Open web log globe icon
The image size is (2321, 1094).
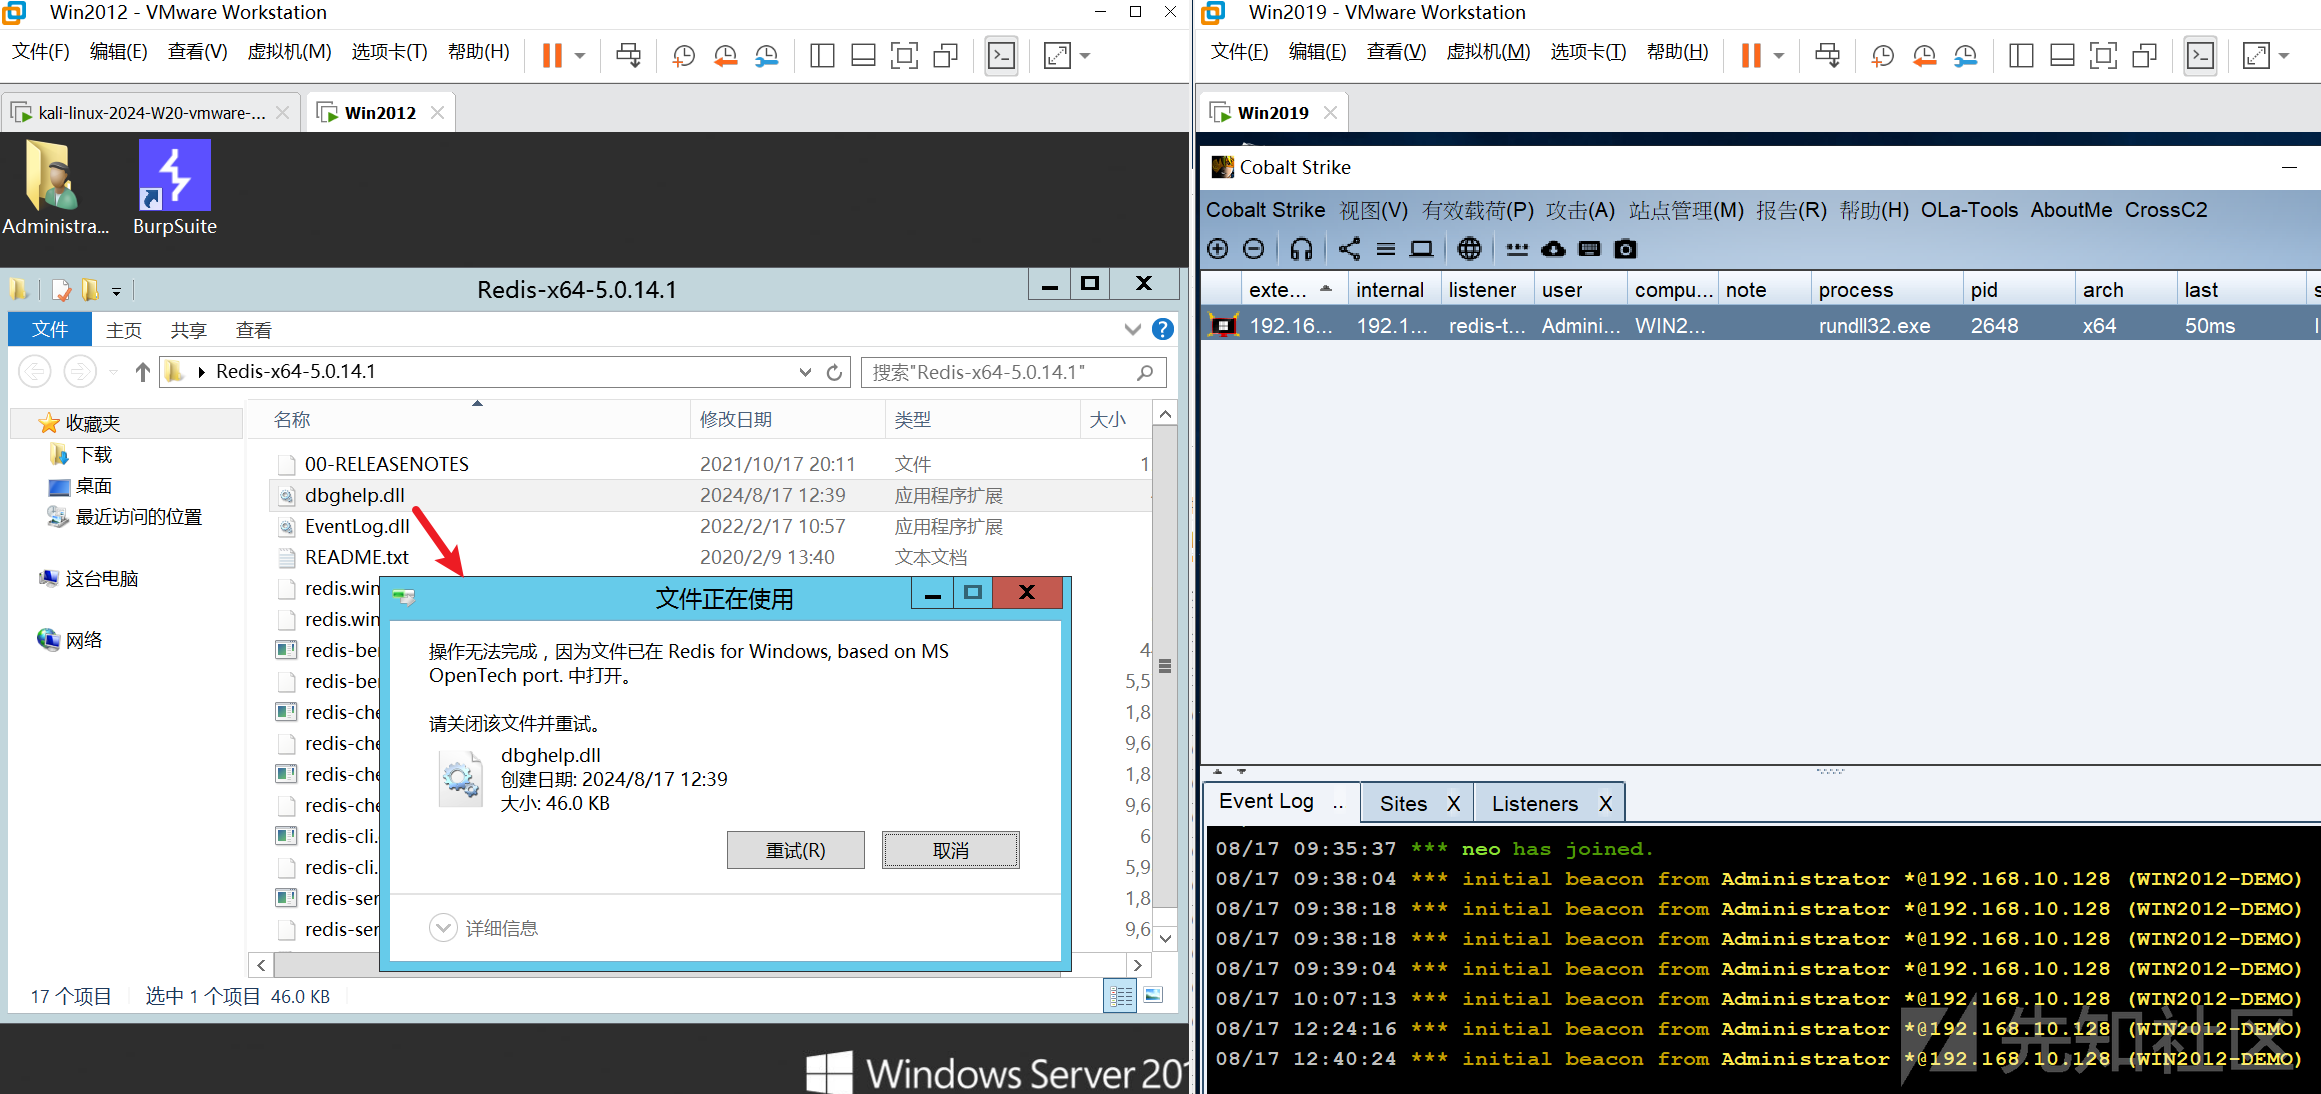(1469, 249)
